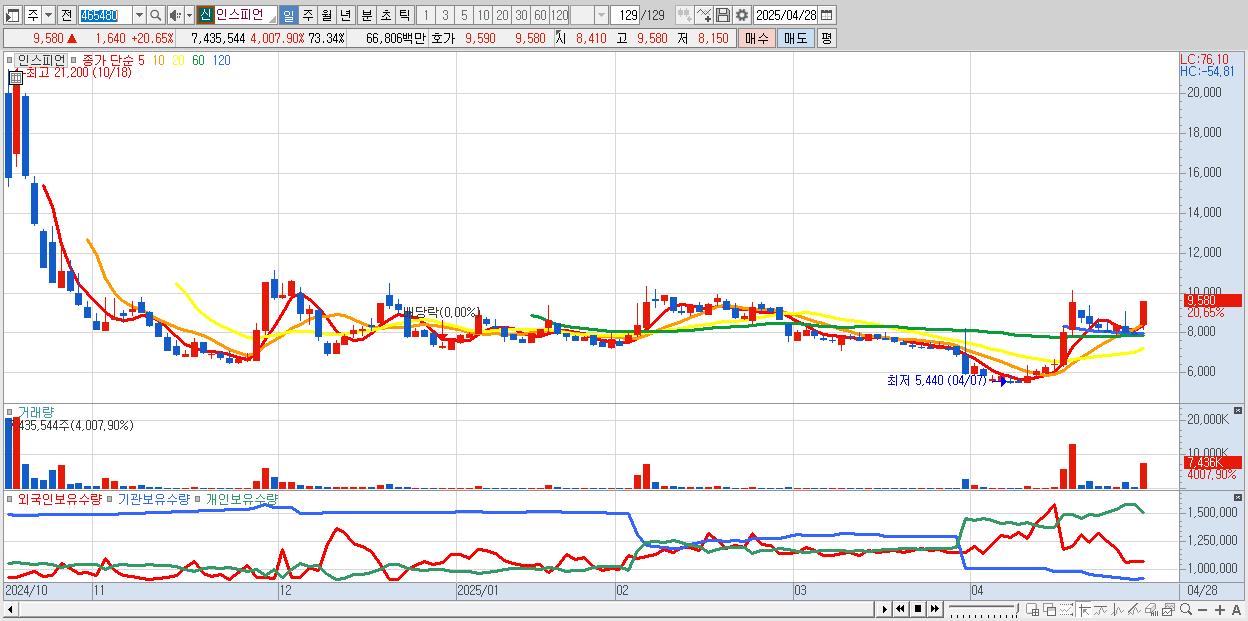Click the moving-average lines icon in bottom toolbar
Image resolution: width=1248 pixels, height=621 pixels.
(1101, 610)
